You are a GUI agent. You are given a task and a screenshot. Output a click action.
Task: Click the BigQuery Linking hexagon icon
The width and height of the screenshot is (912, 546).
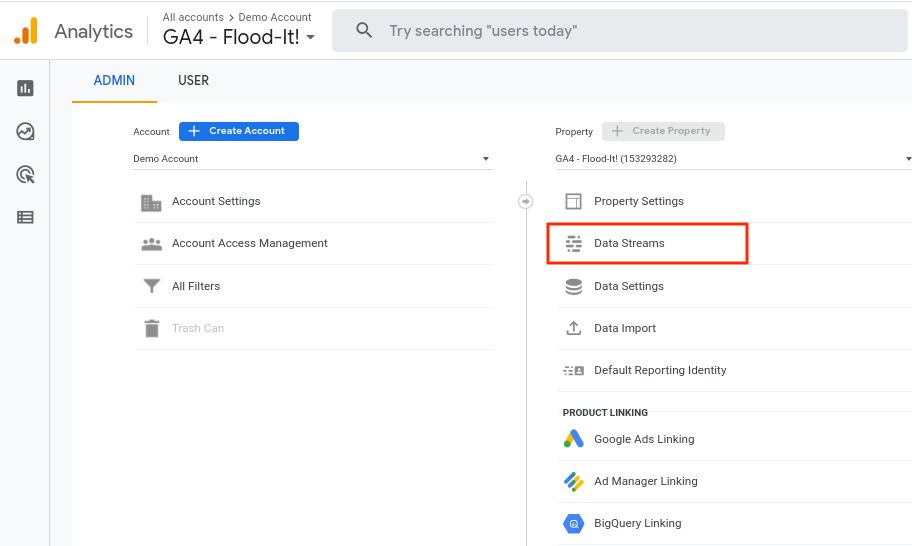tap(573, 523)
